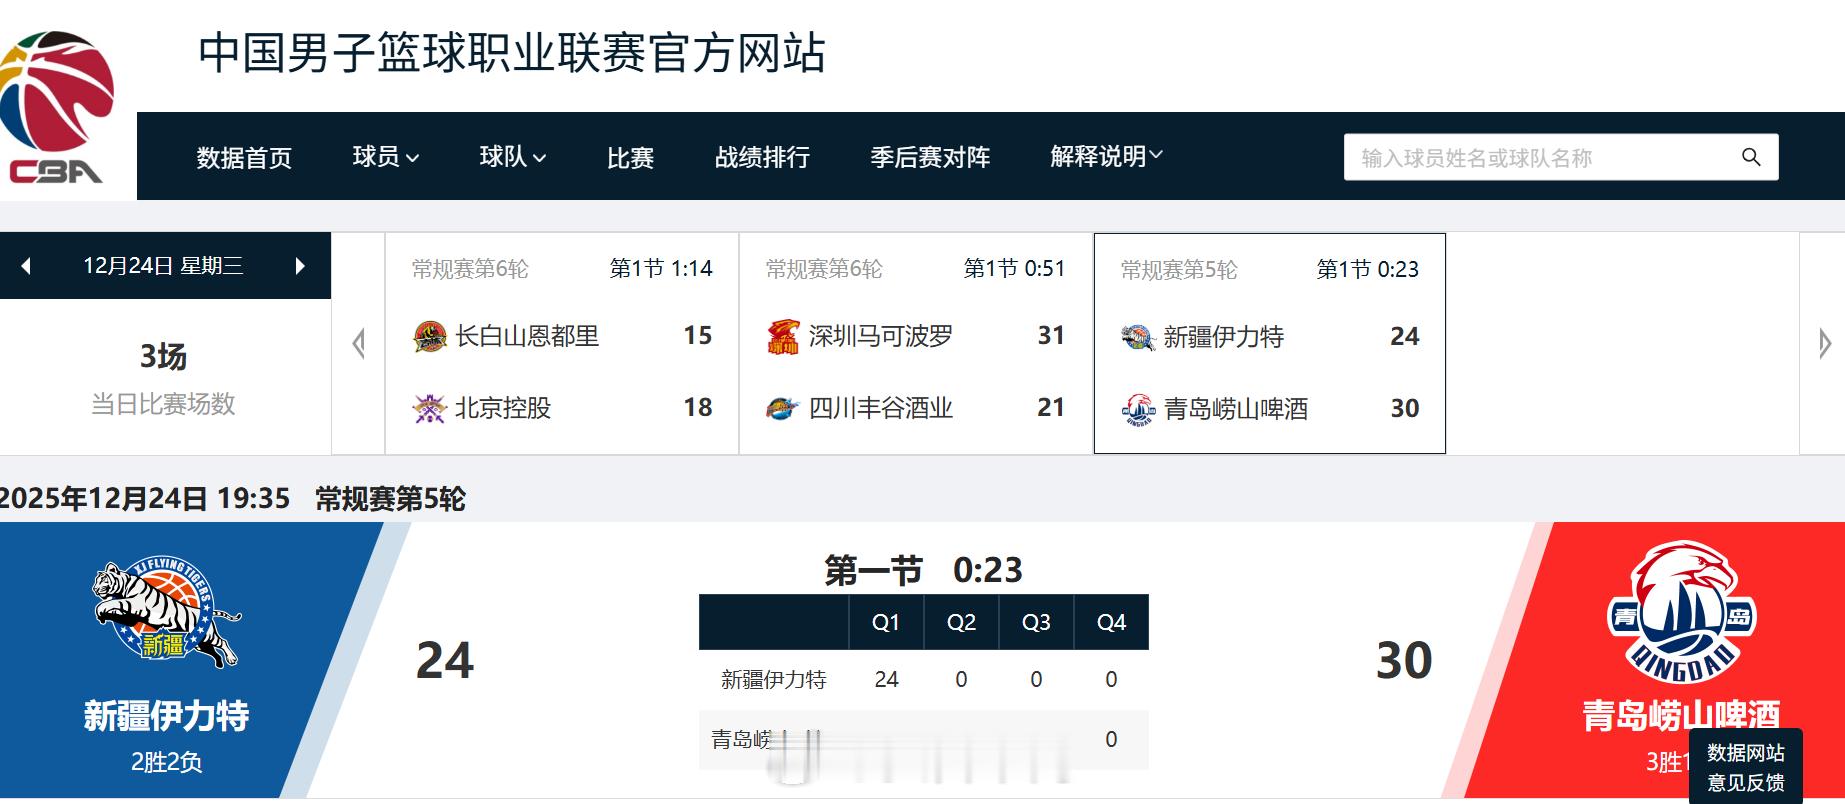Viewport: 1845px width, 804px height.
Task: Click 新疆伊力特 small logo in game card
Action: pos(1138,337)
